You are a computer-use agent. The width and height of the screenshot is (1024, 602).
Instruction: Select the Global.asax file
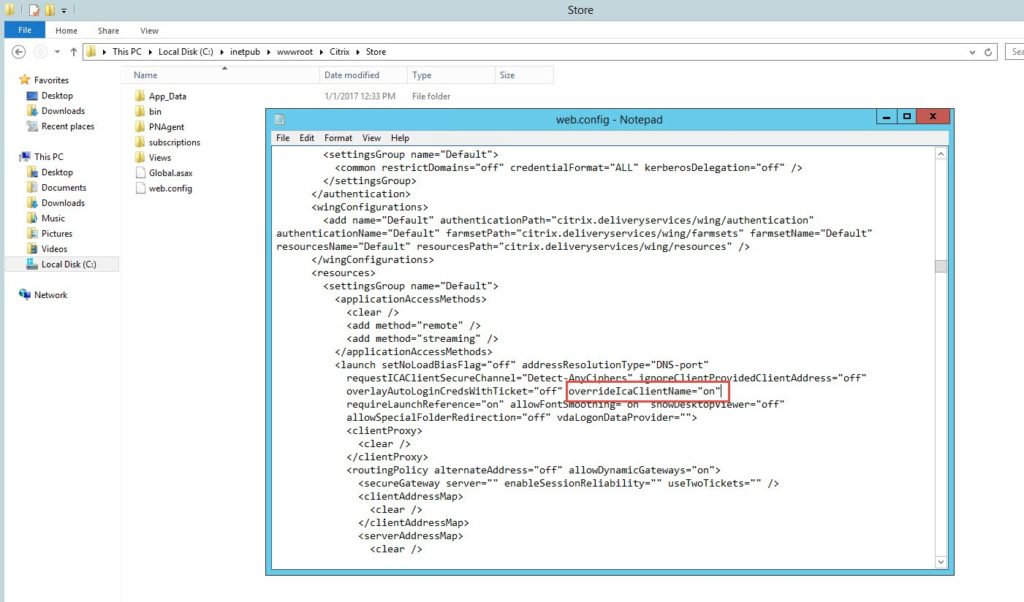(170, 173)
